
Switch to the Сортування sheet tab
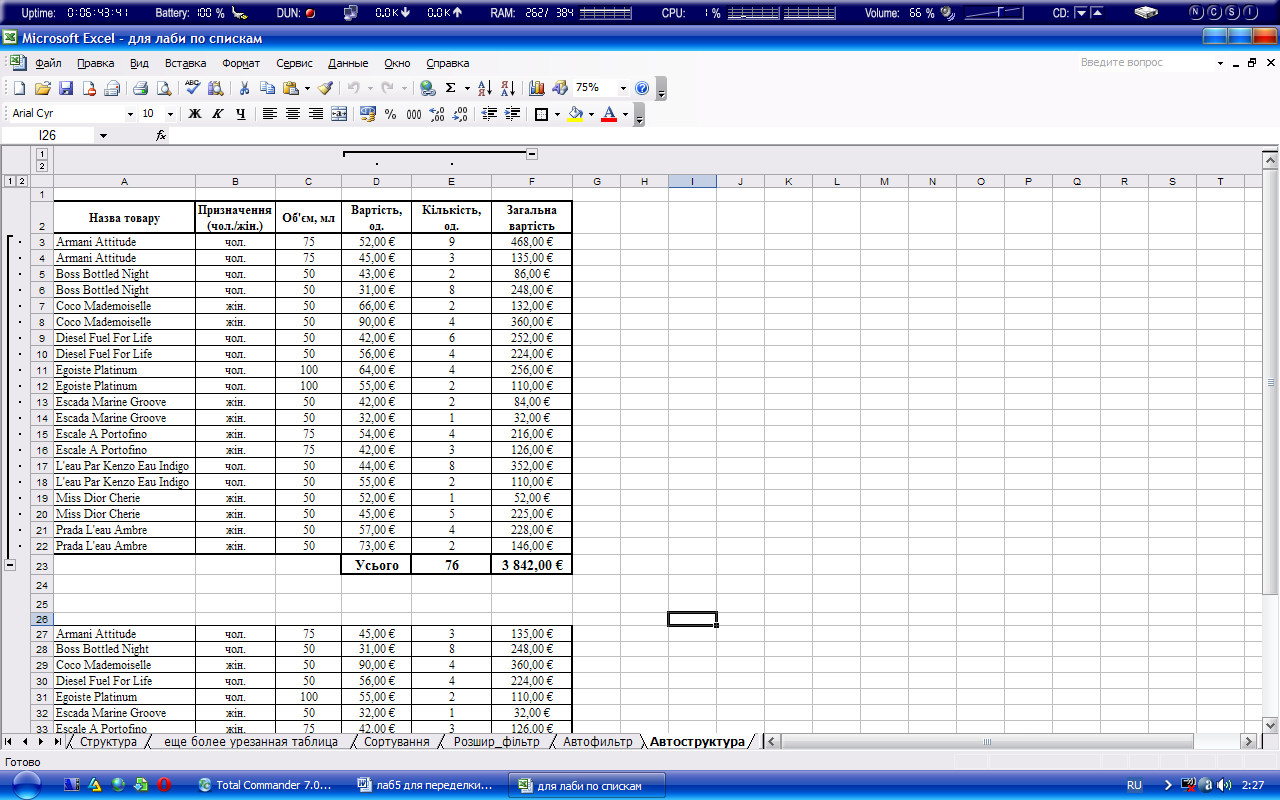[x=397, y=742]
